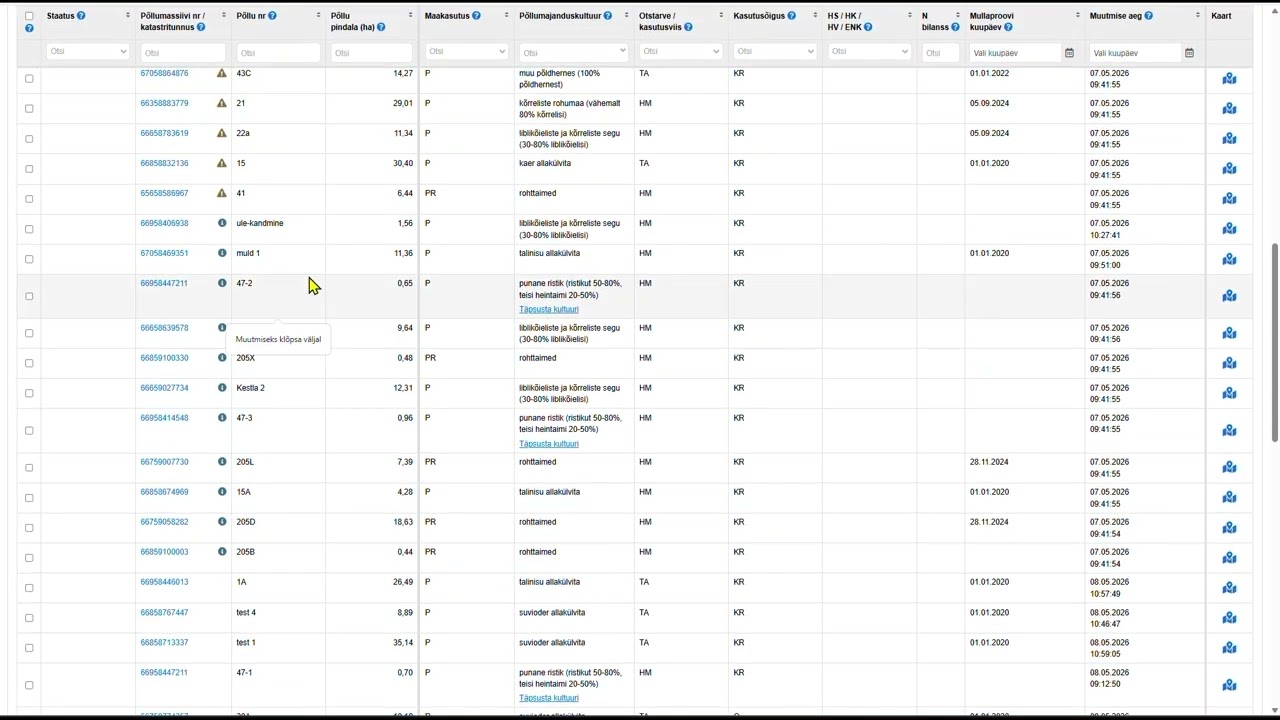Viewport: 1280px width, 720px height.
Task: Sort by the Põllu pindala (ha) column
Action: coord(410,16)
